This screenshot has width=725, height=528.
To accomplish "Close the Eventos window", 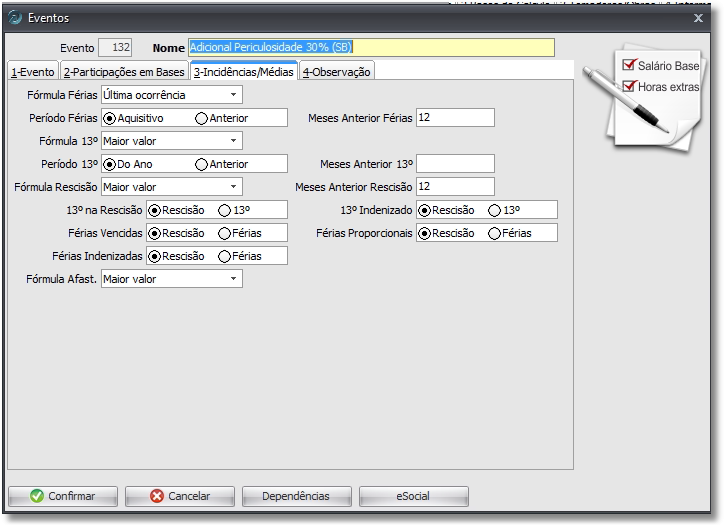I will (698, 18).
